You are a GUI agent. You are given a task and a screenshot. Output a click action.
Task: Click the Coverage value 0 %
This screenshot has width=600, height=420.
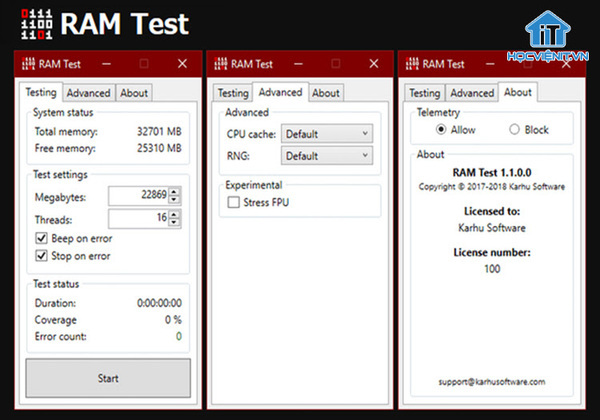173,319
